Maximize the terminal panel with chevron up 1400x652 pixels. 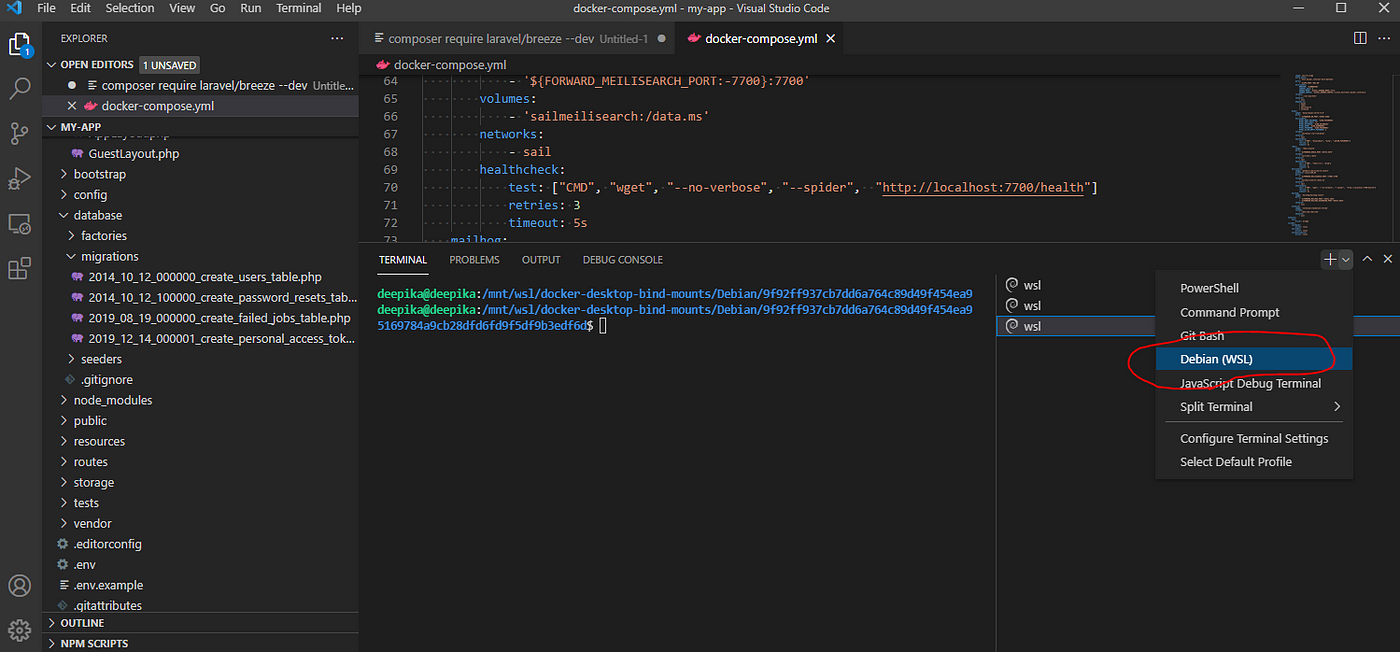click(1367, 259)
